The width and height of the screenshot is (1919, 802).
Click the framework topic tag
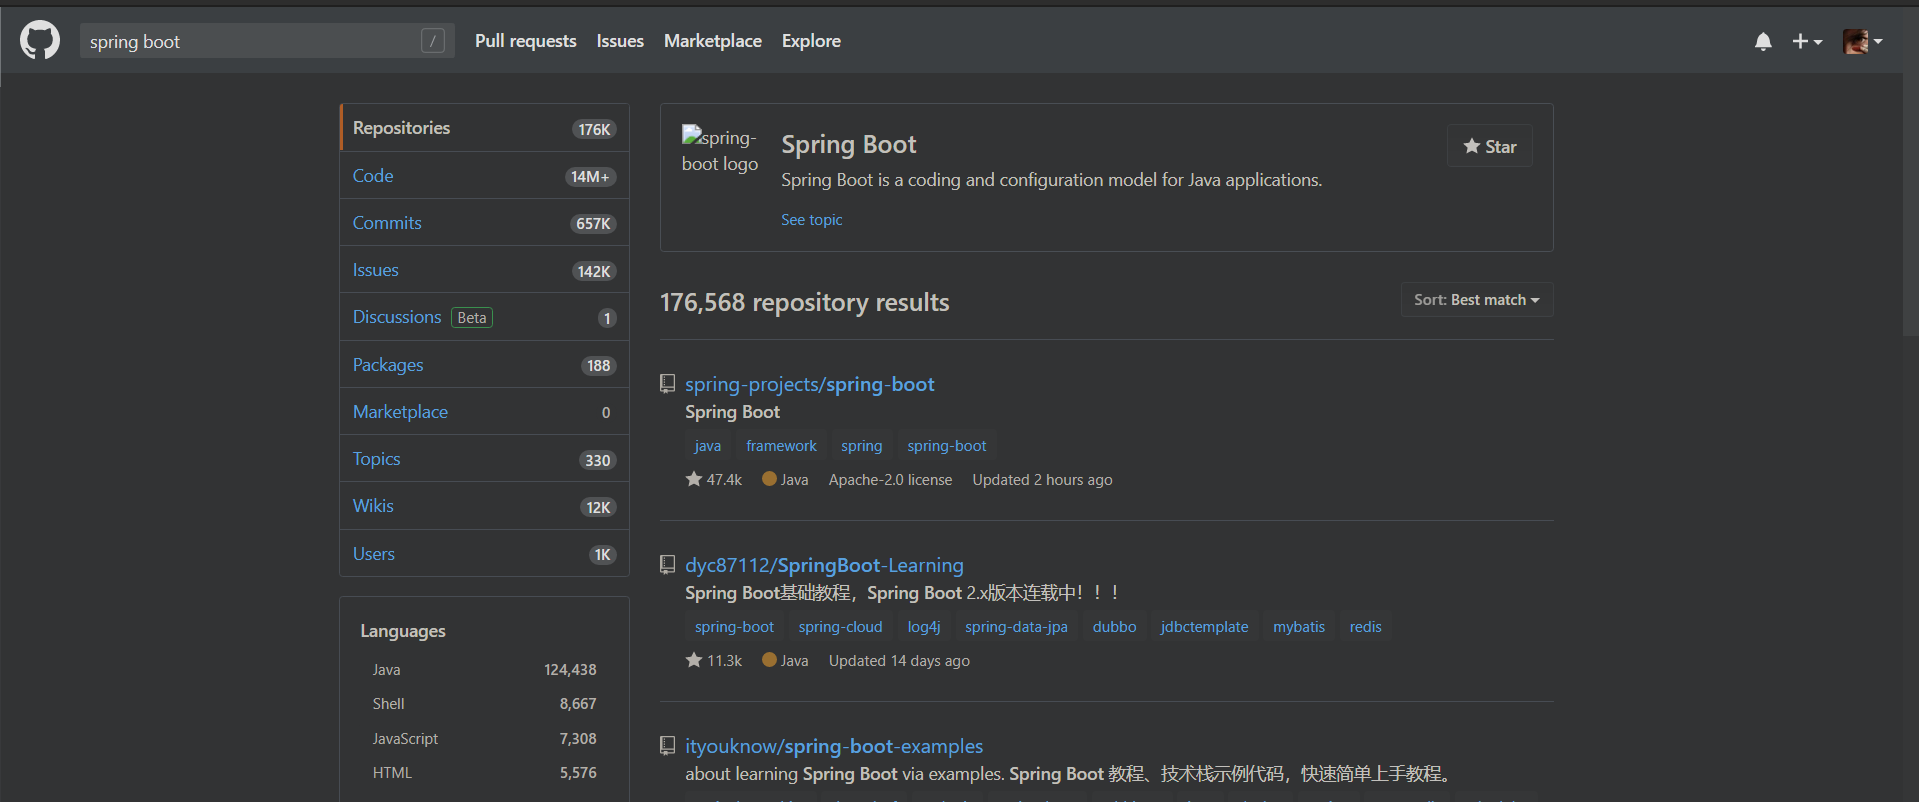781,446
